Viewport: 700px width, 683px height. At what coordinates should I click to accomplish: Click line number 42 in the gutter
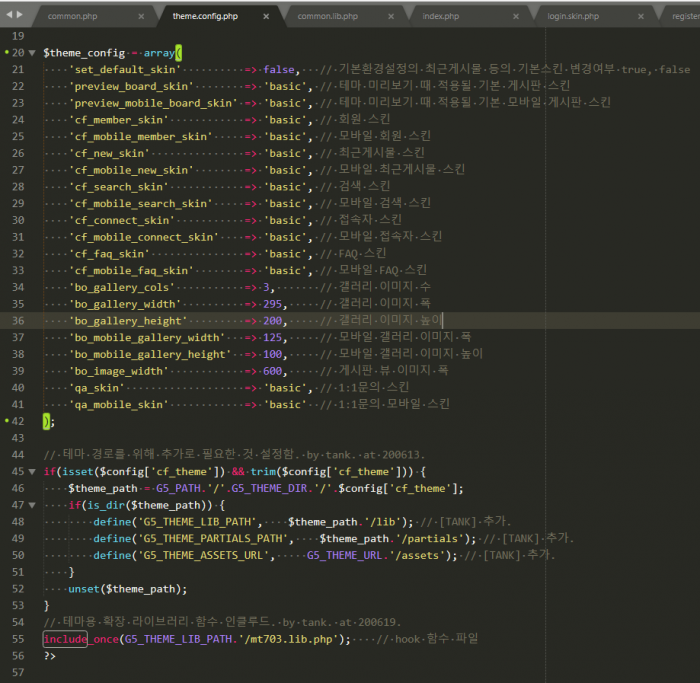(19, 421)
